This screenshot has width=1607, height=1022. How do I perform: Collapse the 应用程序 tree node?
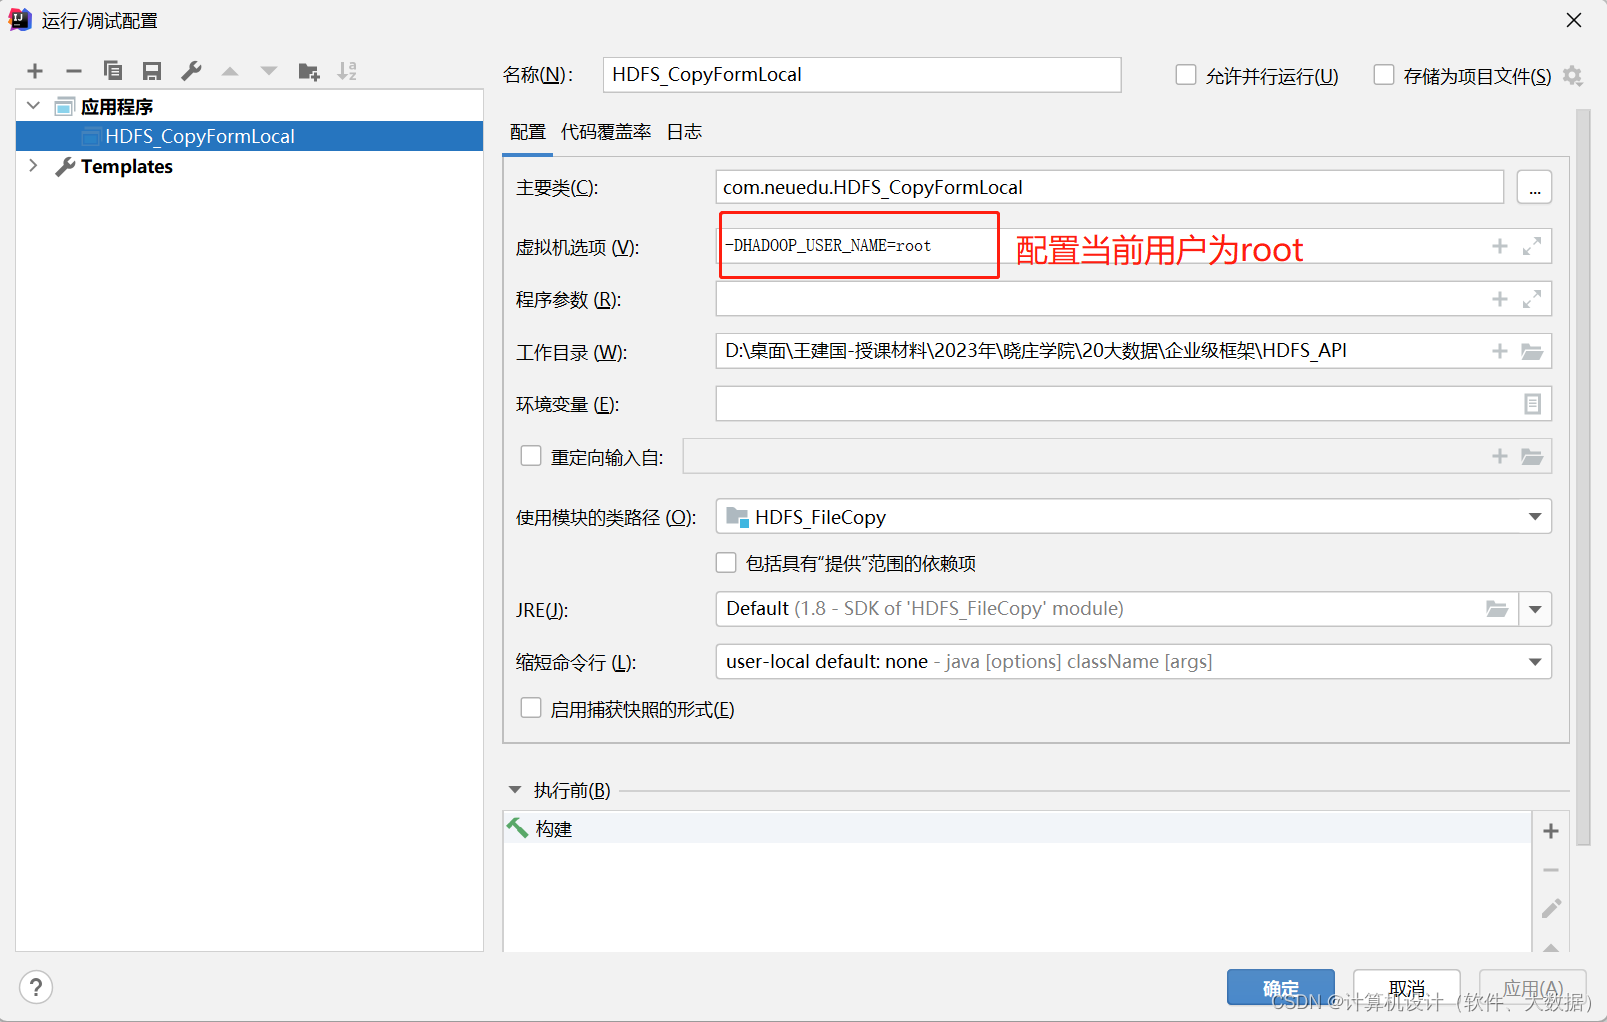pyautogui.click(x=33, y=106)
